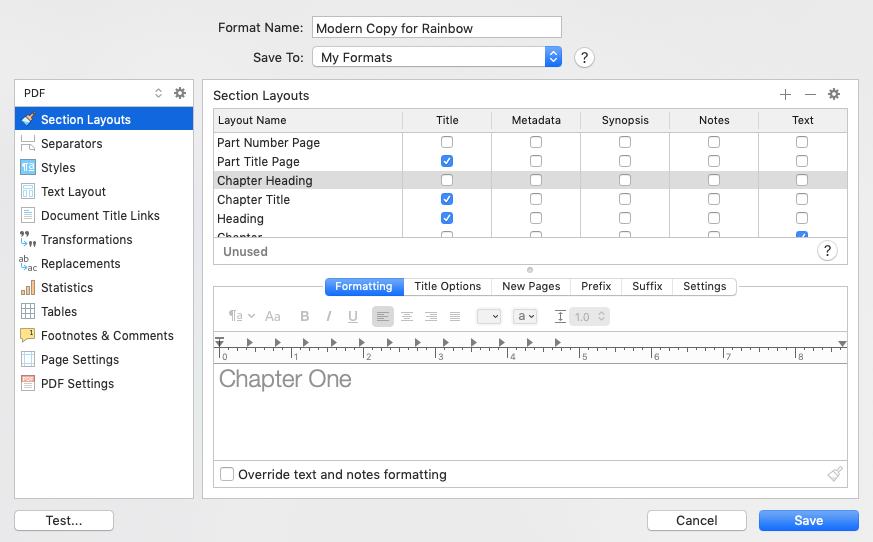Click the Italic formatting icon
Viewport: 873px width, 542px height.
329,316
